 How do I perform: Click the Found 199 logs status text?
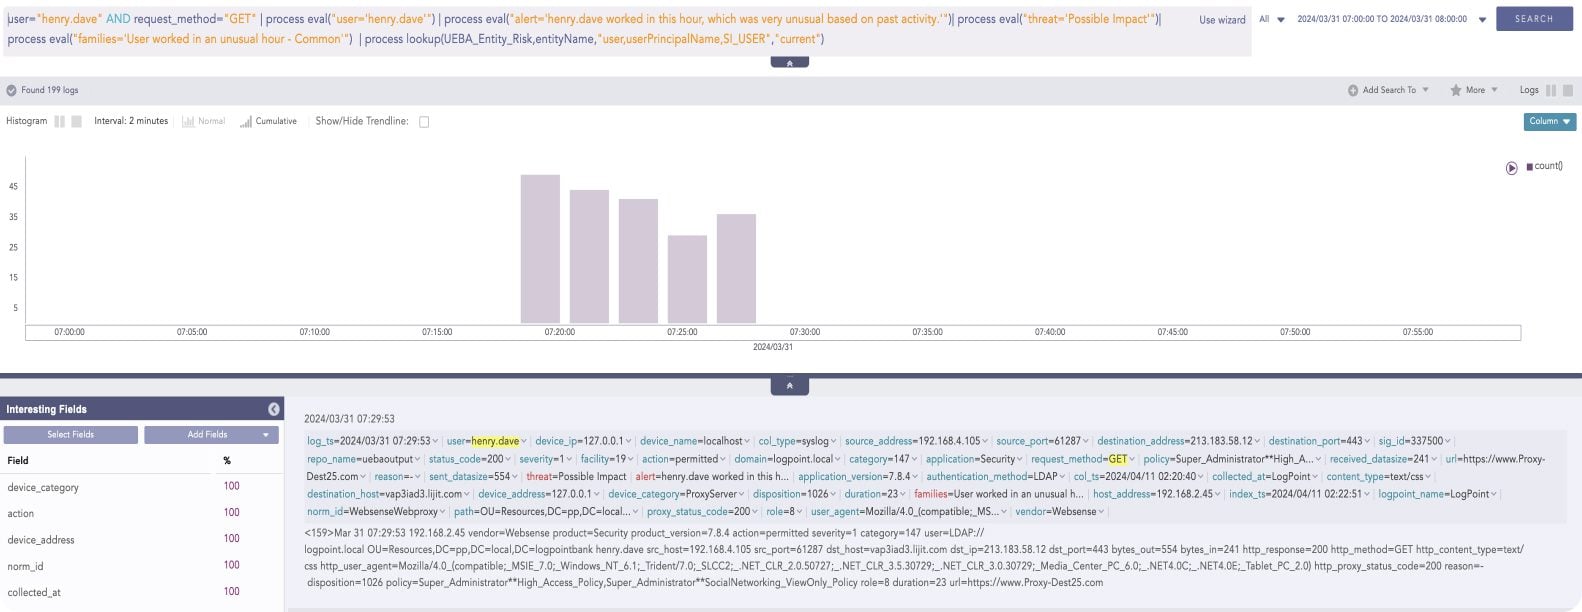[x=49, y=90]
